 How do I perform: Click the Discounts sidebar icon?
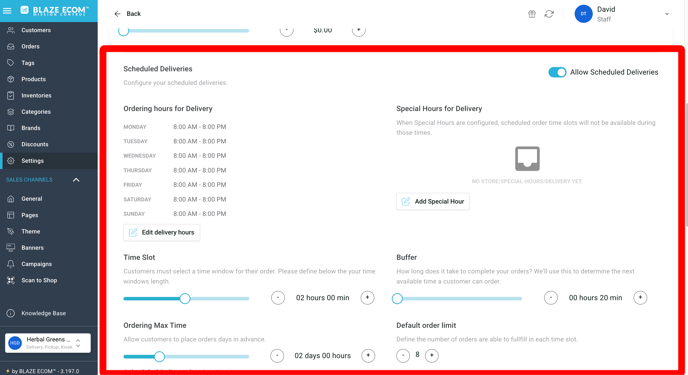coord(11,144)
